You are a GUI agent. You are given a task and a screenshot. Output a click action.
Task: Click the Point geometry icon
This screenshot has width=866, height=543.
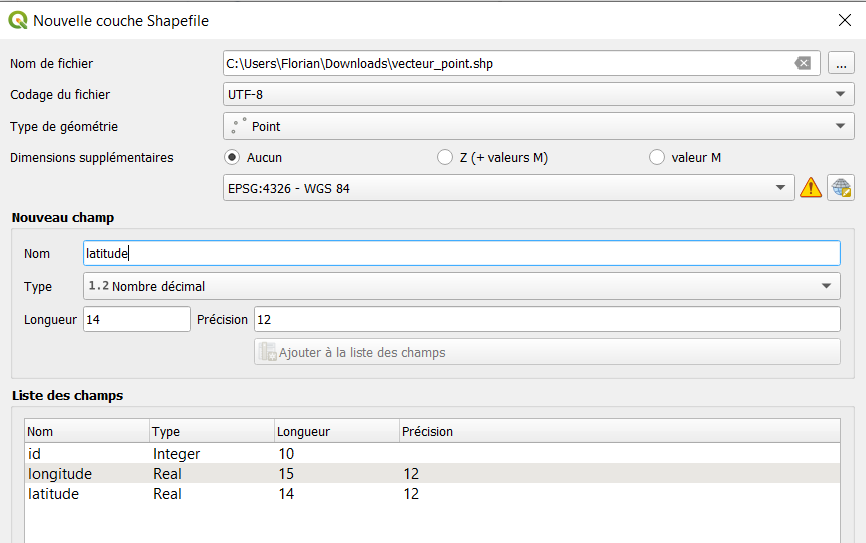coord(239,126)
